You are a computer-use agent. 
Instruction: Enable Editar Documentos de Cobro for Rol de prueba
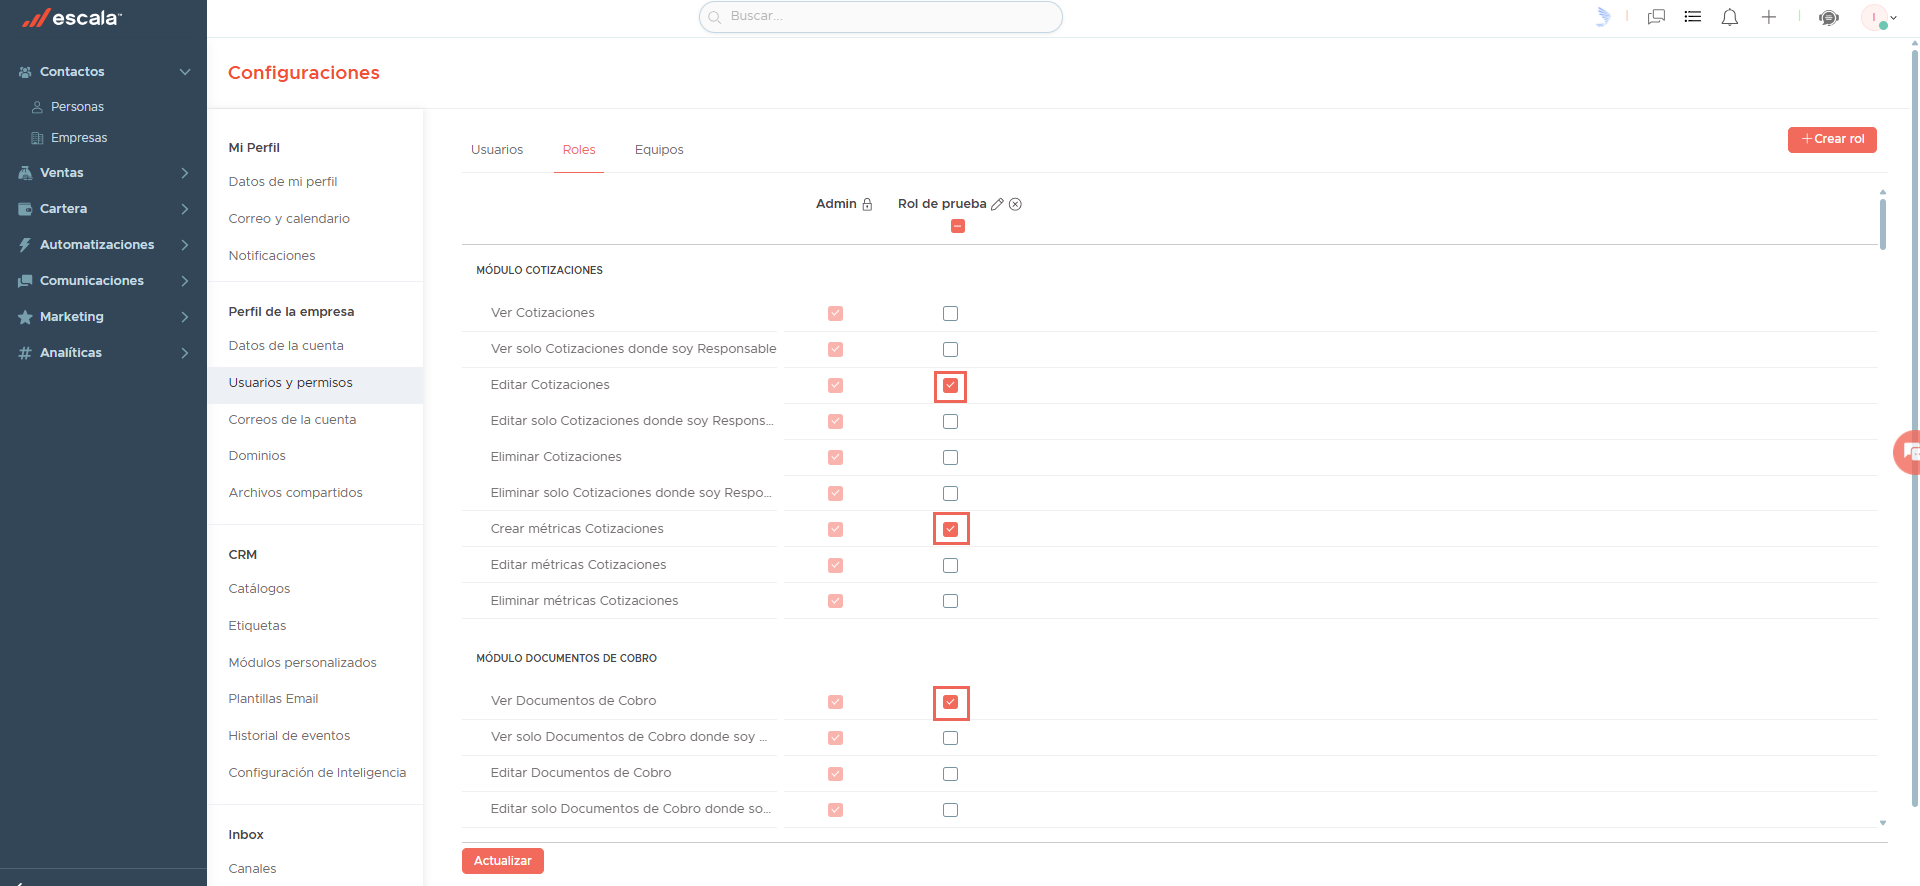tap(950, 774)
